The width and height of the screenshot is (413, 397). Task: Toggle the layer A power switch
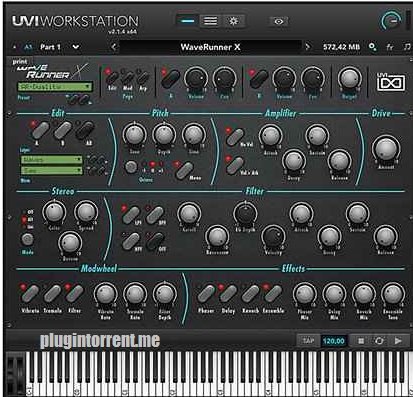pyautogui.click(x=170, y=79)
